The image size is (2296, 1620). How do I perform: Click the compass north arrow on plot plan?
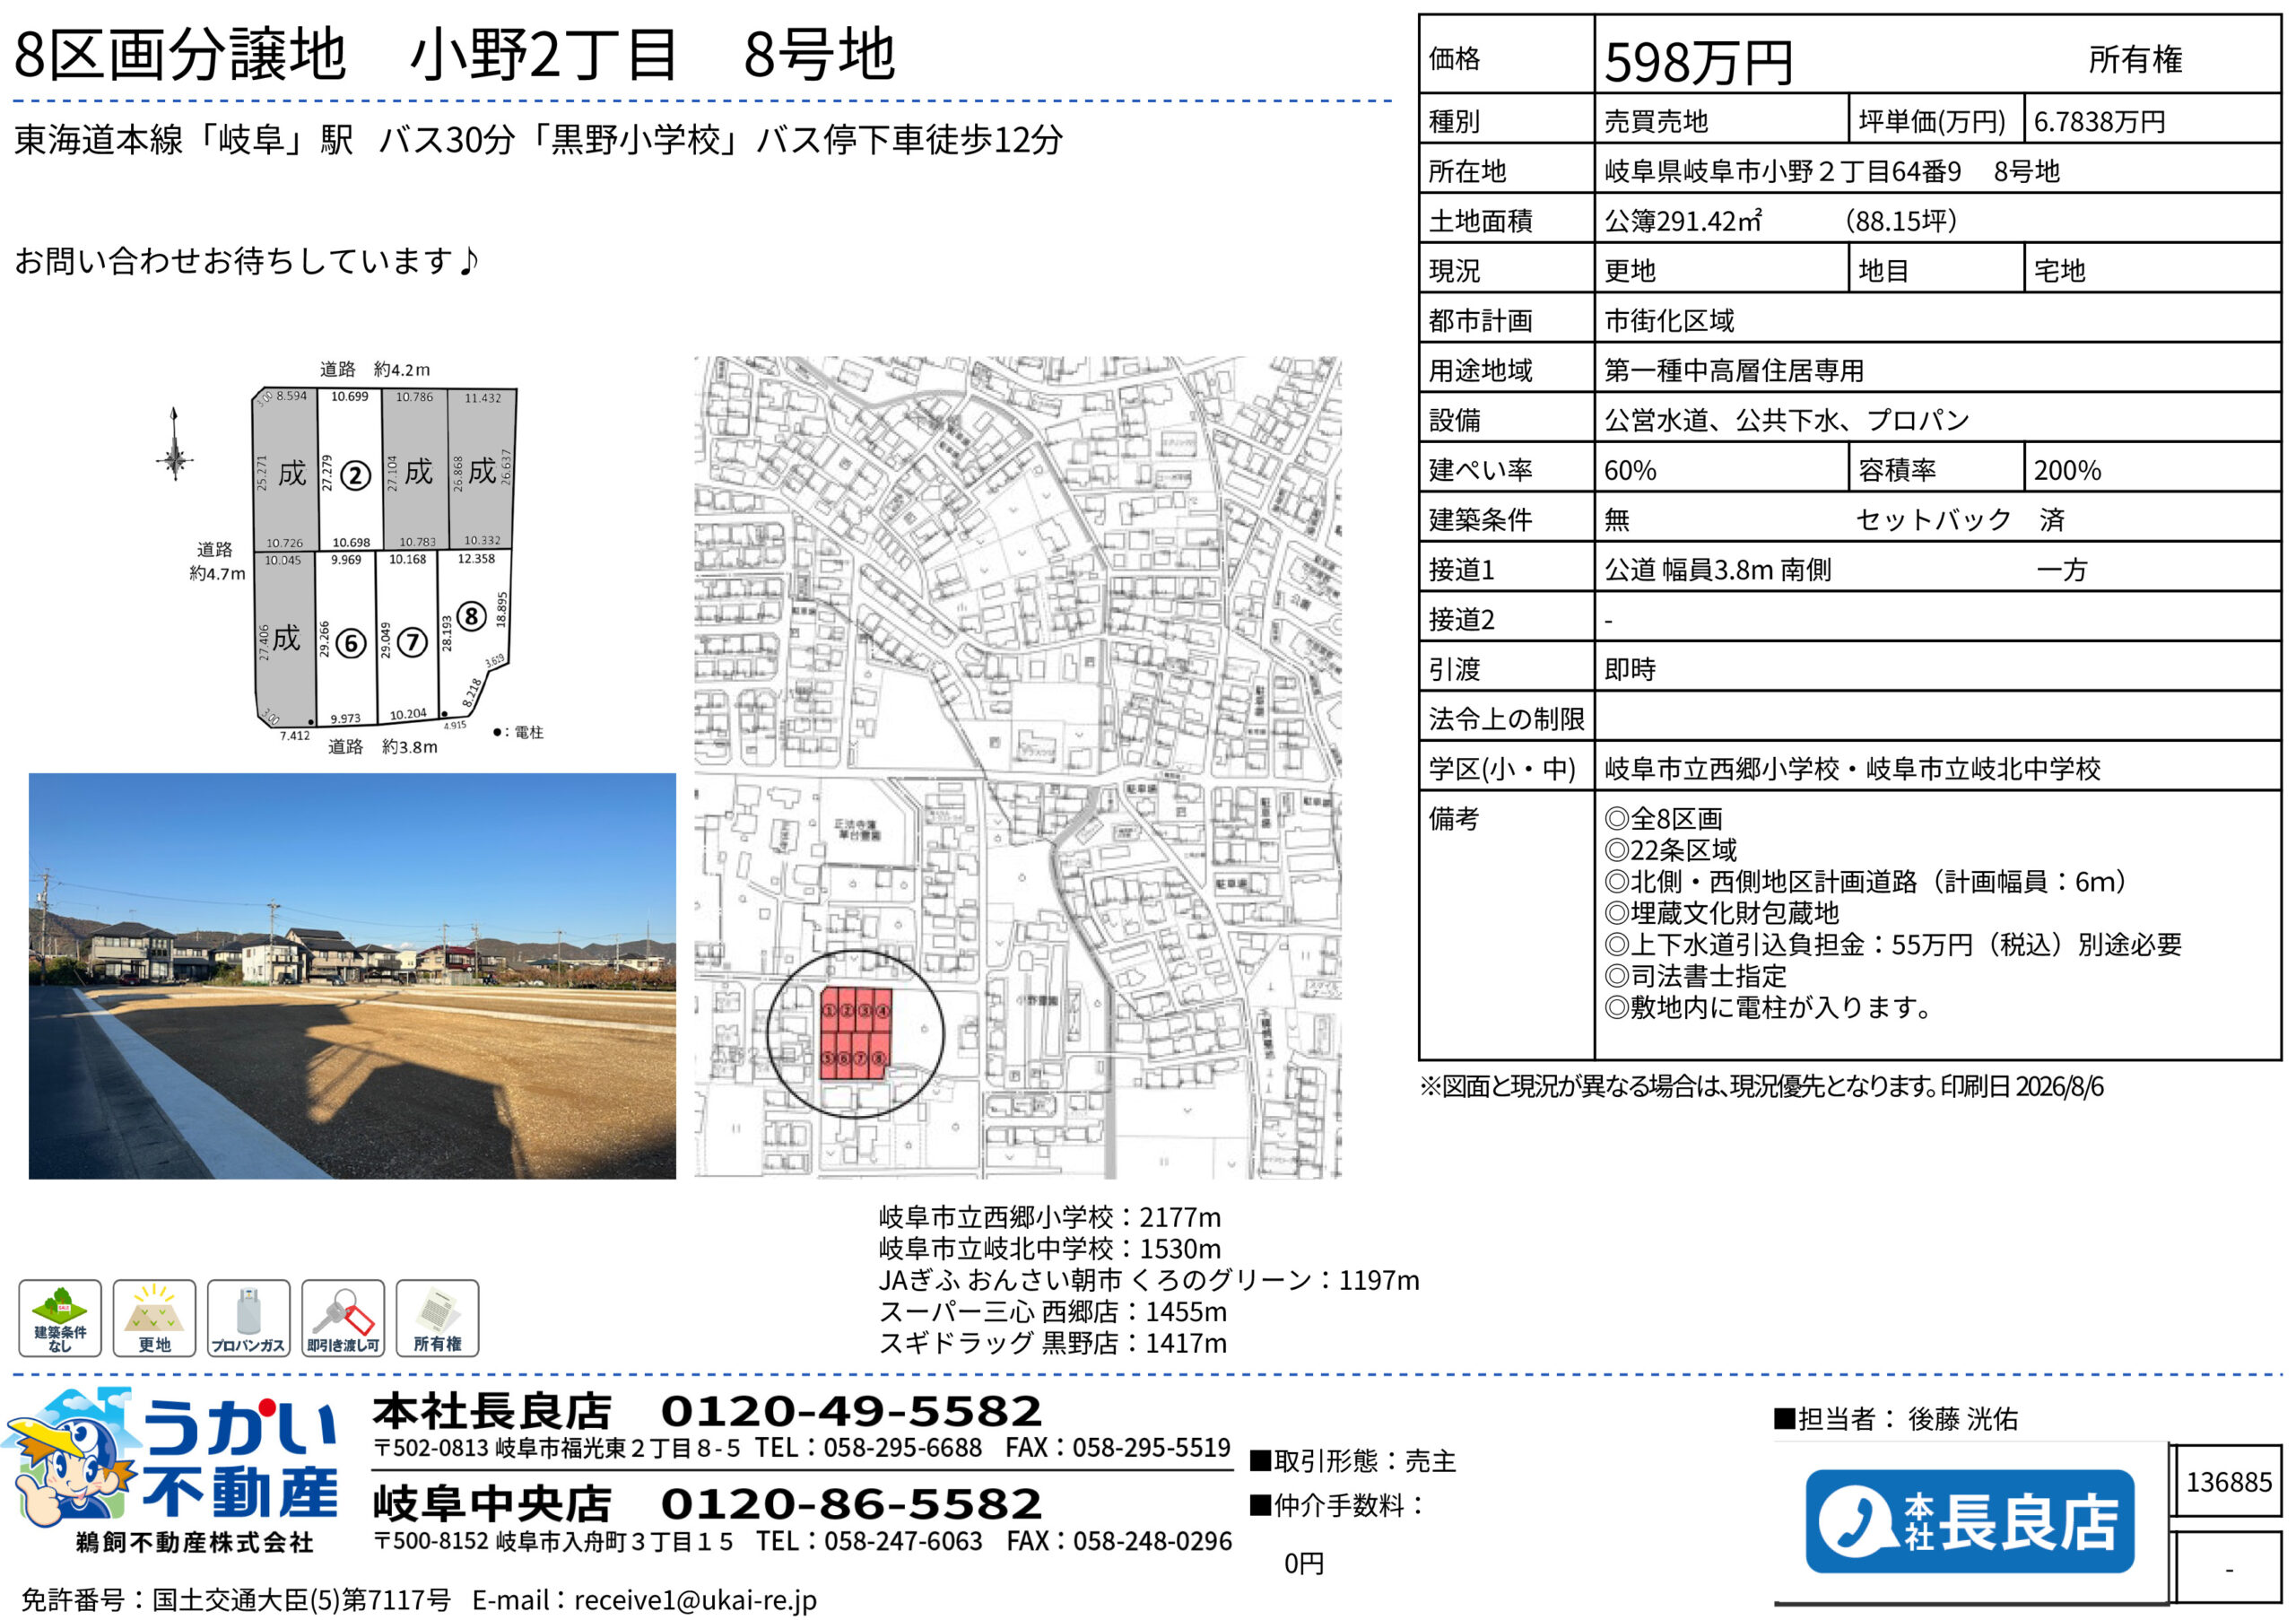tap(175, 444)
